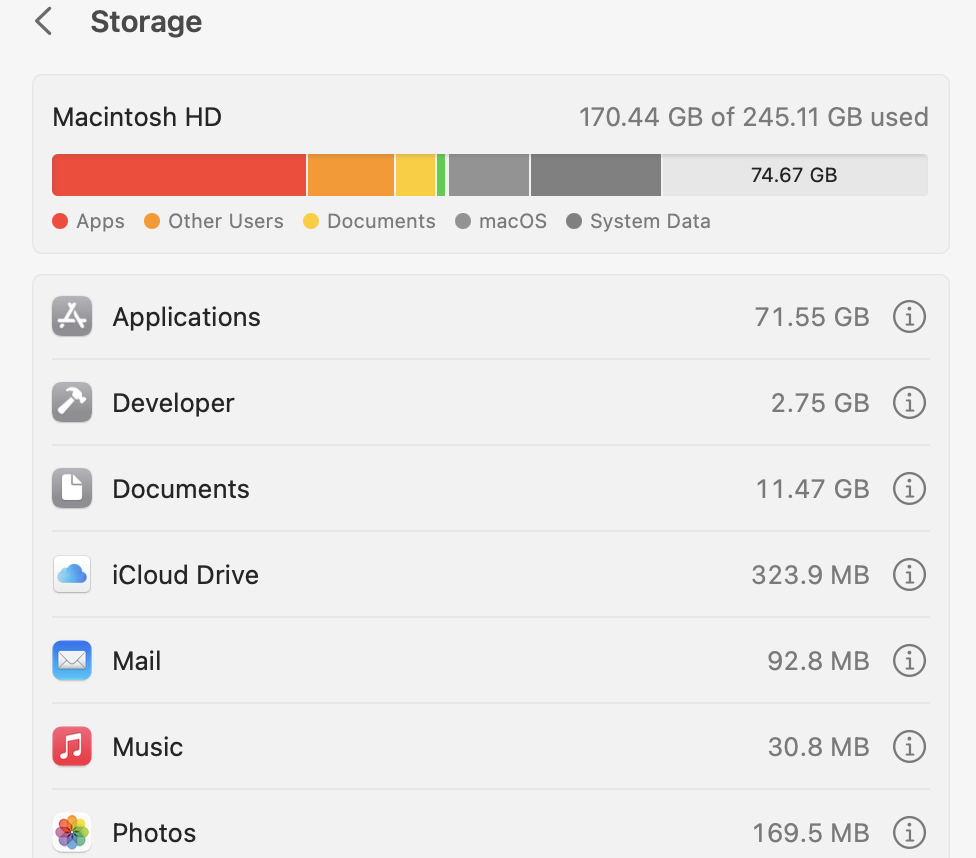Click the Mail envelope icon
Viewport: 976px width, 858px height.
click(x=72, y=660)
